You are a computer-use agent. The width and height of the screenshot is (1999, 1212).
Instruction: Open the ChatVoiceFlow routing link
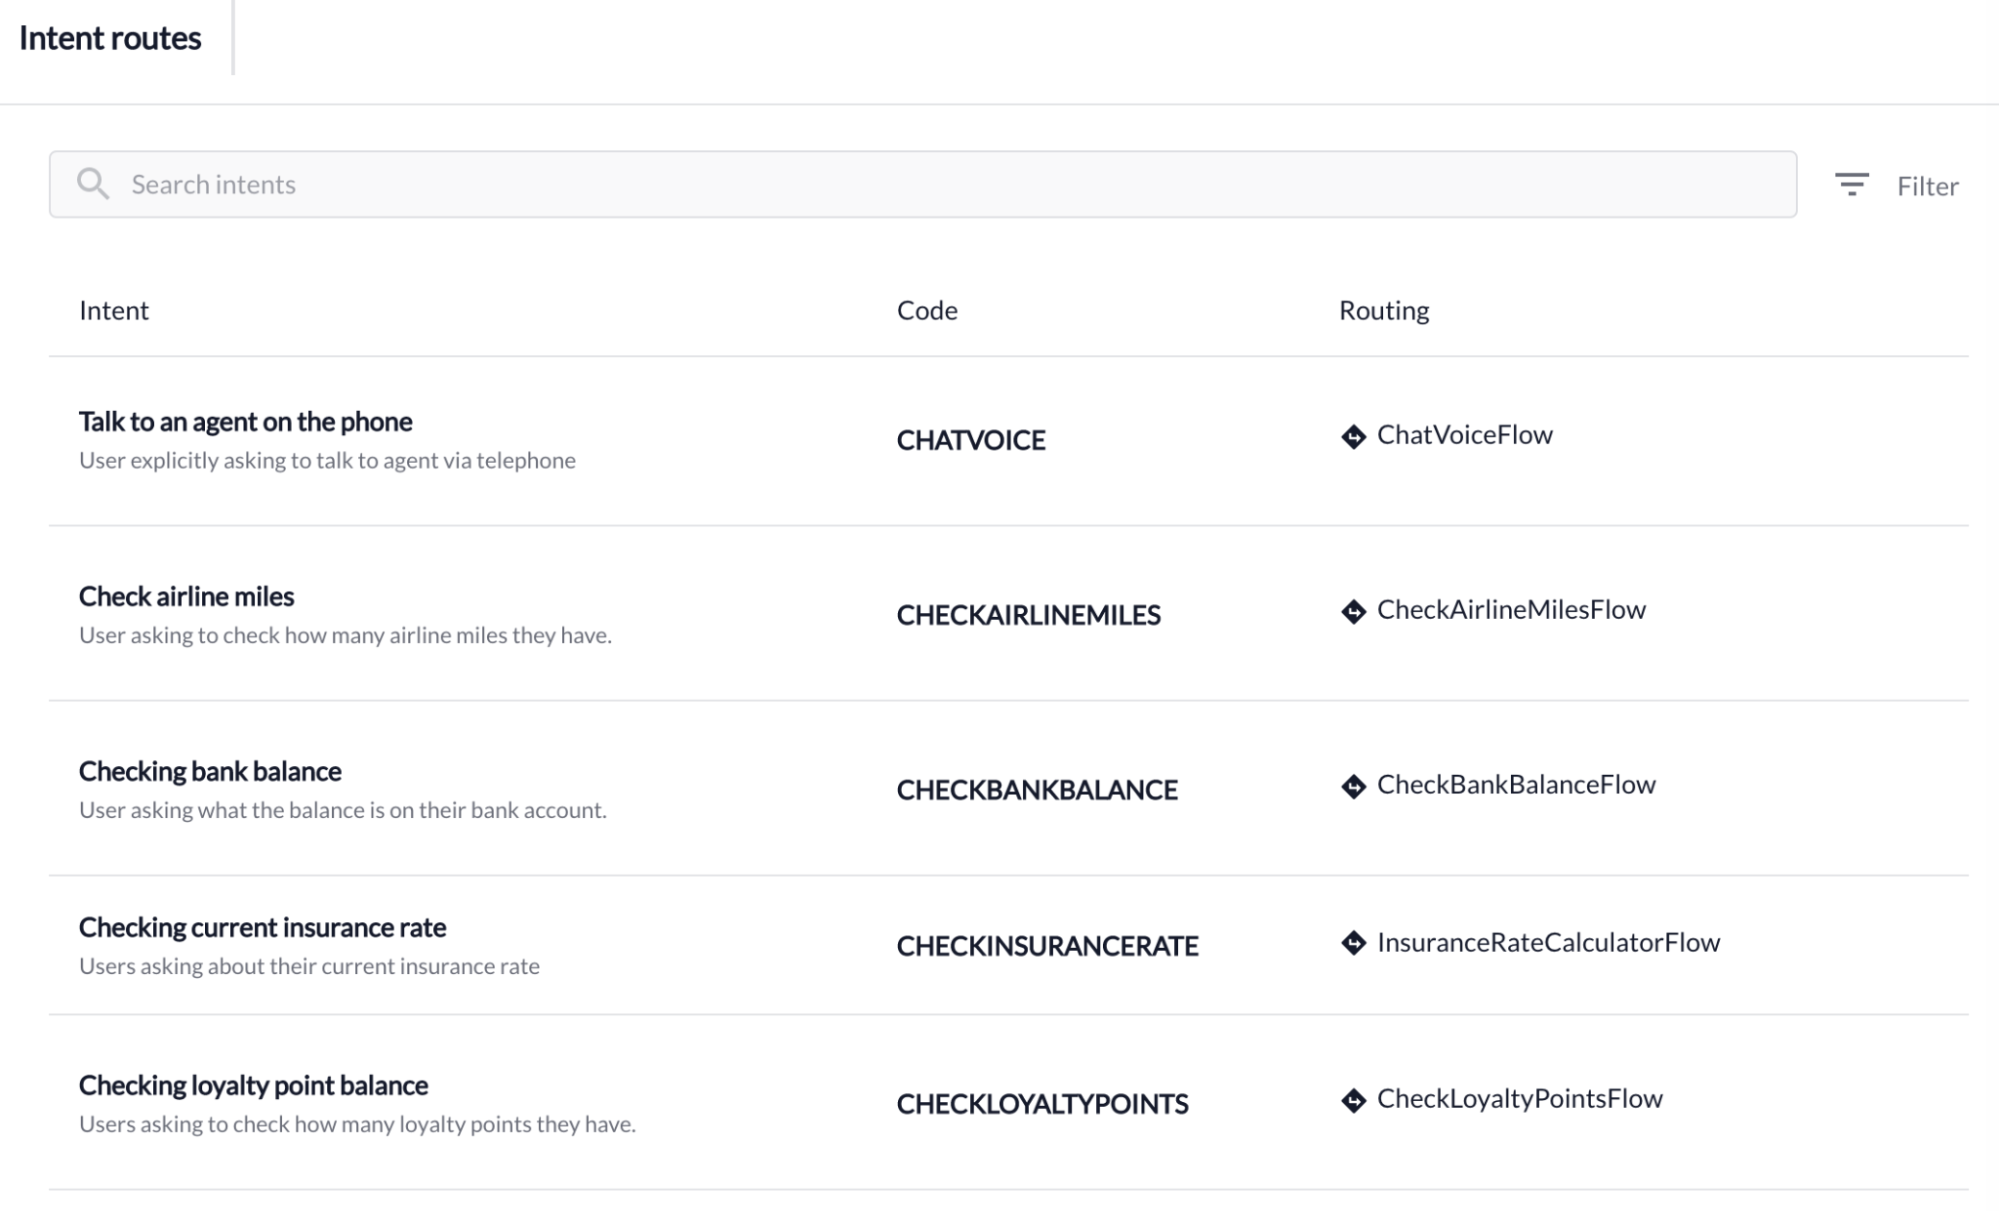click(x=1464, y=435)
